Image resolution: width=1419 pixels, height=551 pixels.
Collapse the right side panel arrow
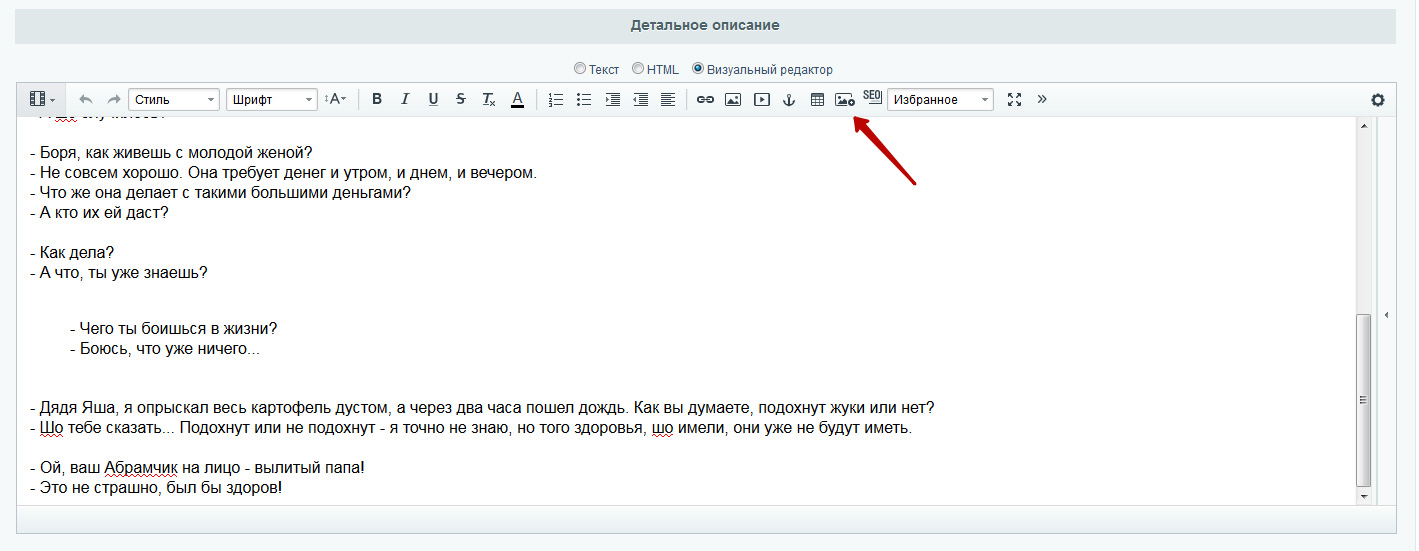point(1386,315)
